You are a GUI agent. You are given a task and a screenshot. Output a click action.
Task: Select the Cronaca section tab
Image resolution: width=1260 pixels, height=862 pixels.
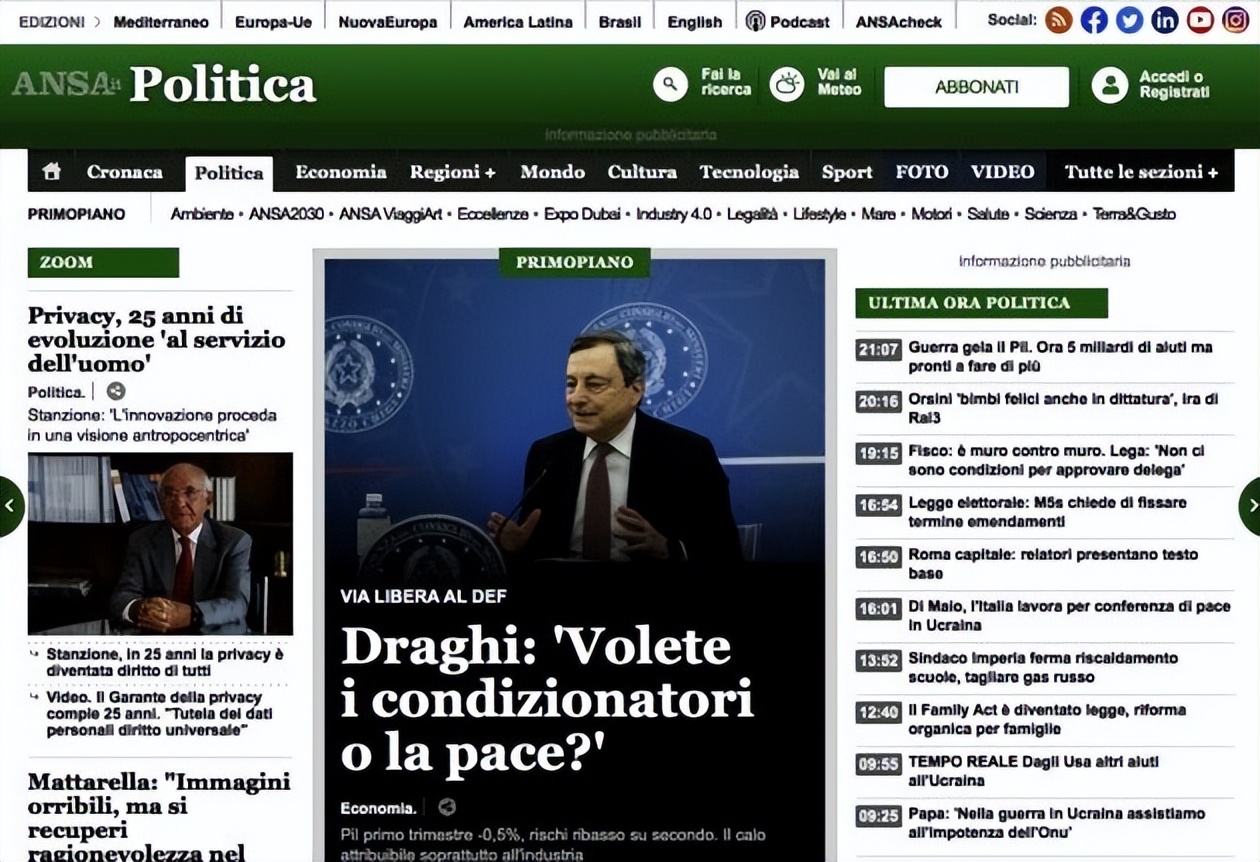coord(125,172)
